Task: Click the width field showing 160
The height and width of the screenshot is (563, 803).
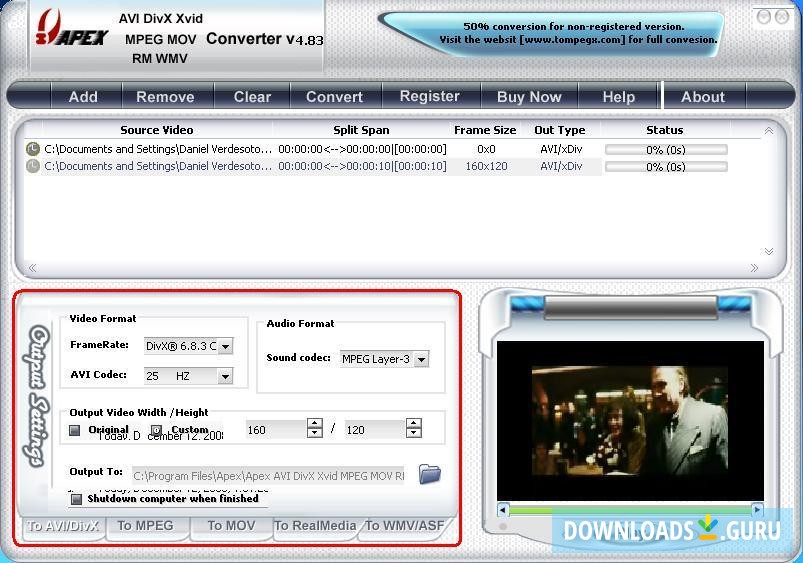Action: 276,429
